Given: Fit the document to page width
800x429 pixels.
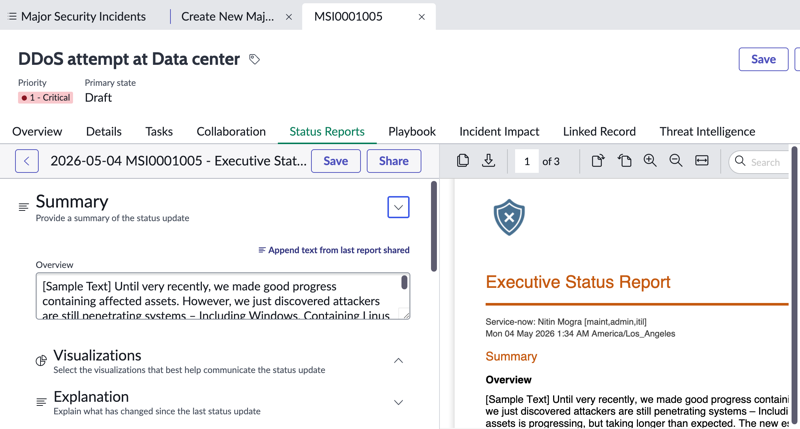Looking at the screenshot, I should point(702,161).
